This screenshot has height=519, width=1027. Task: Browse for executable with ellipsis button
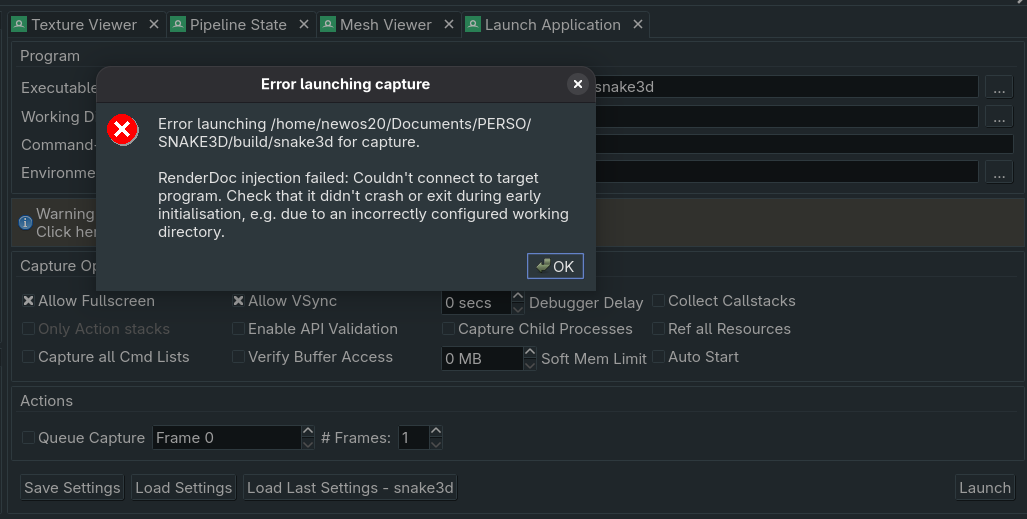pyautogui.click(x=999, y=87)
